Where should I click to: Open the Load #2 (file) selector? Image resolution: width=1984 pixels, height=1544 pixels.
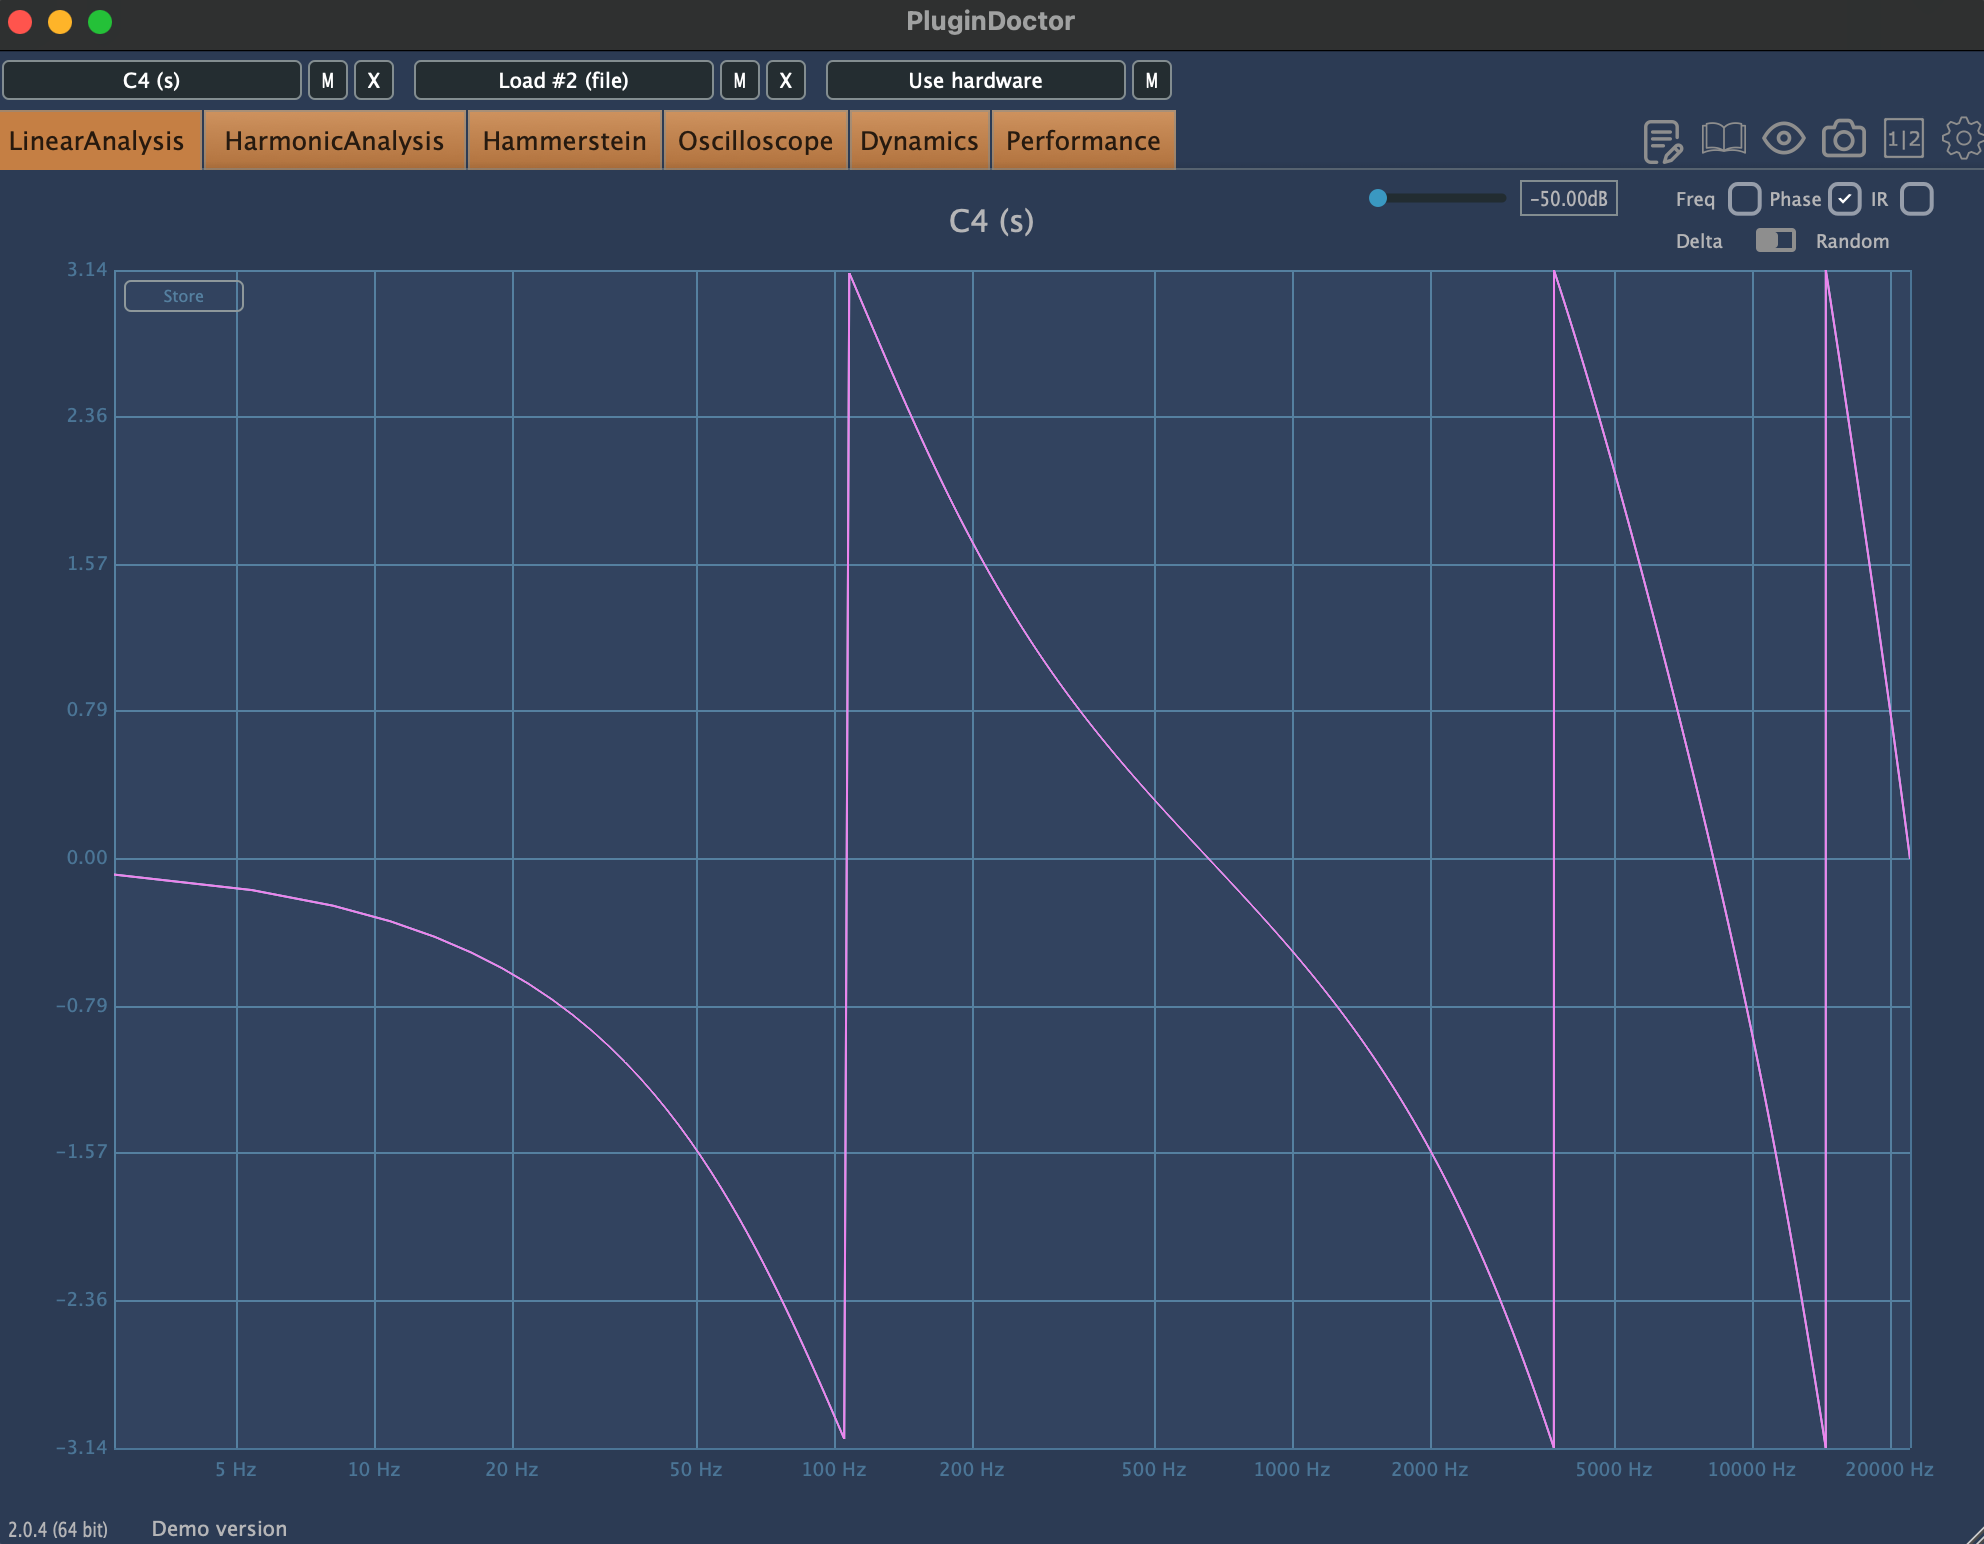(x=563, y=80)
